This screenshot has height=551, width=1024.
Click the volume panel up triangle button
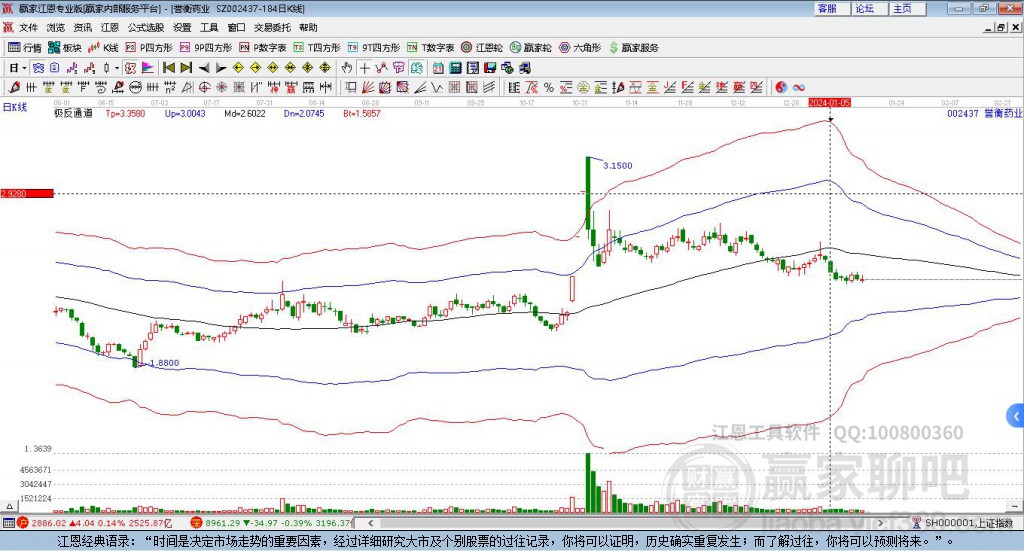tap(9, 507)
